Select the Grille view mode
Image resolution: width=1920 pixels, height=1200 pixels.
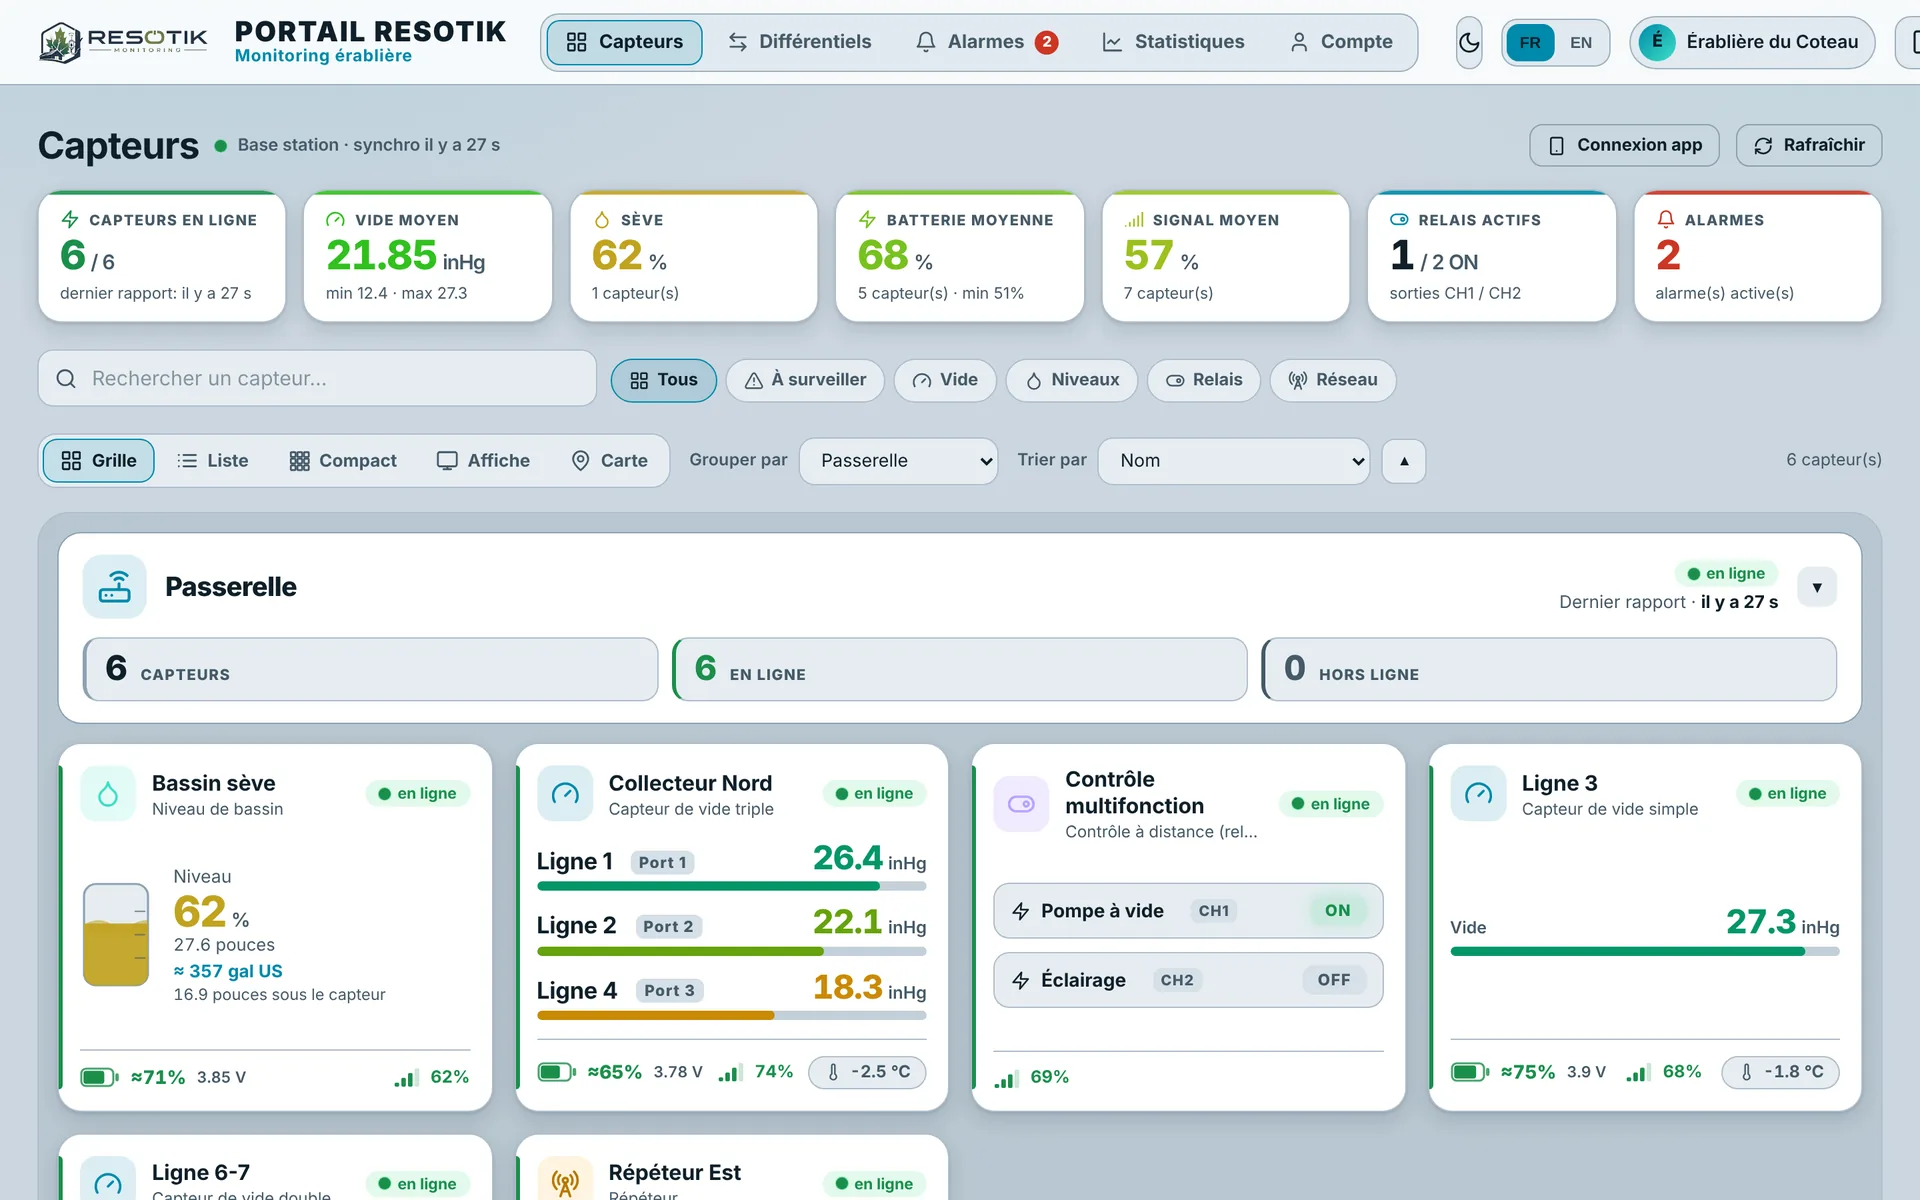pyautogui.click(x=98, y=461)
